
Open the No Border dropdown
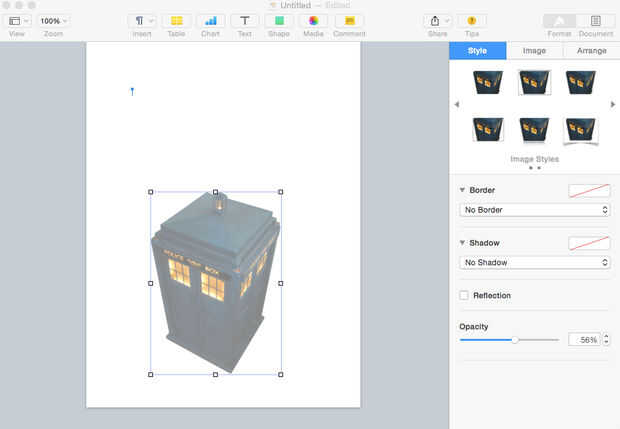(x=535, y=210)
